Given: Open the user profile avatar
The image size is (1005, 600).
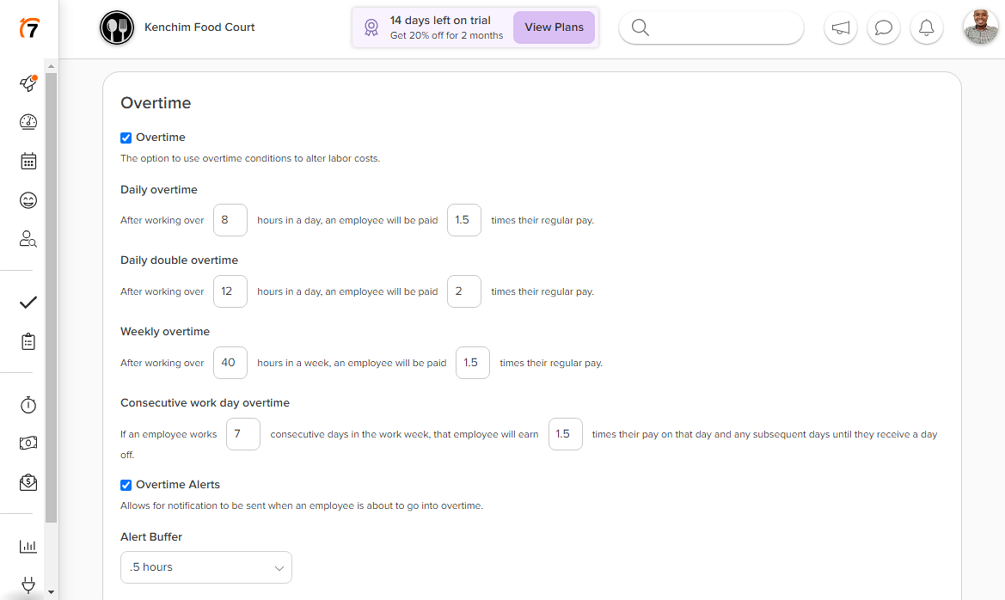Looking at the screenshot, I should point(981,28).
